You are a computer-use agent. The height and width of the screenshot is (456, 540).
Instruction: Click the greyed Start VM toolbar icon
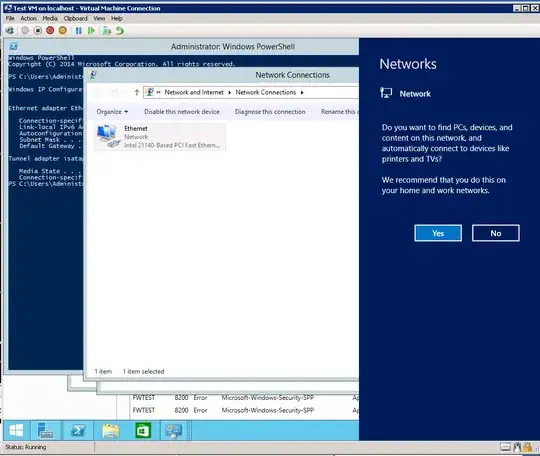tap(25, 31)
